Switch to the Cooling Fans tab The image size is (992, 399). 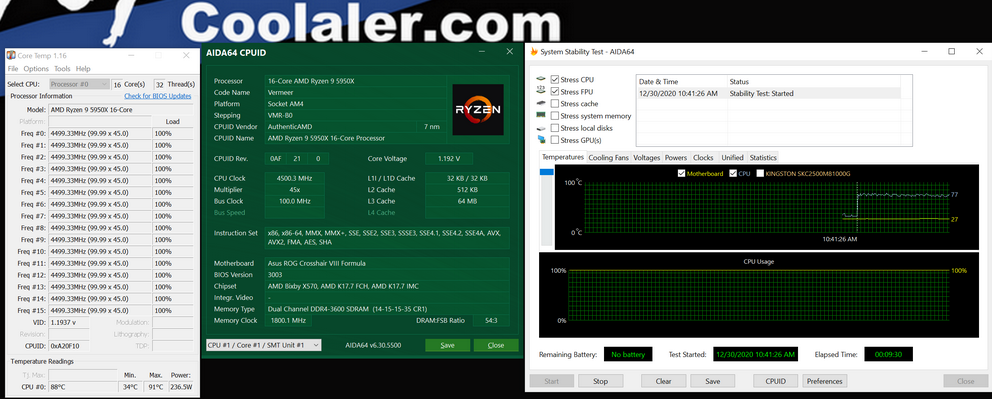coord(609,157)
